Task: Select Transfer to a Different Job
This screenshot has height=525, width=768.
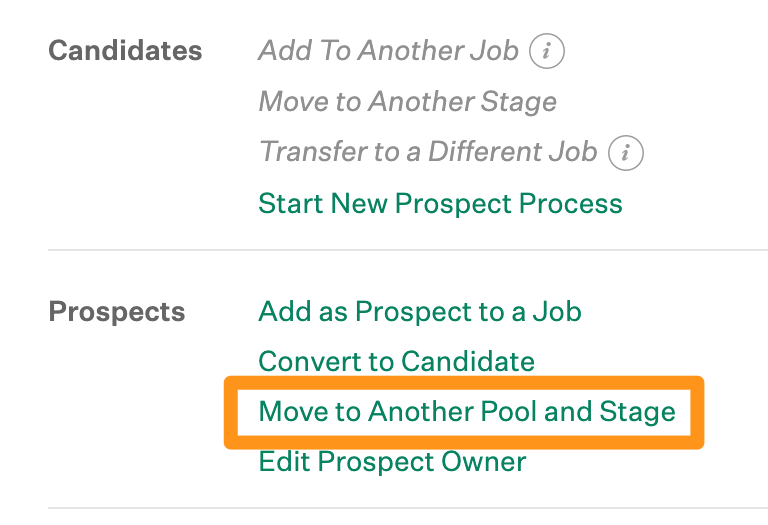Action: pyautogui.click(x=428, y=151)
